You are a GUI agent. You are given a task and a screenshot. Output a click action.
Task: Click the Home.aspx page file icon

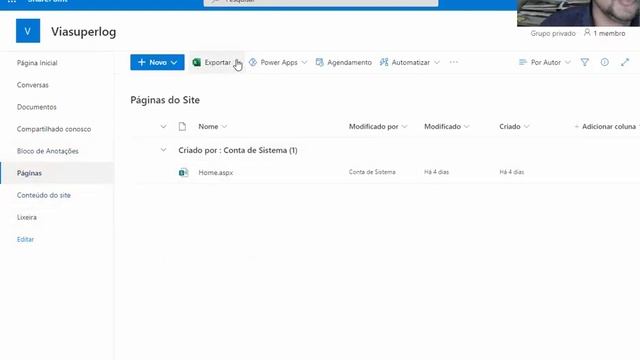pos(183,173)
